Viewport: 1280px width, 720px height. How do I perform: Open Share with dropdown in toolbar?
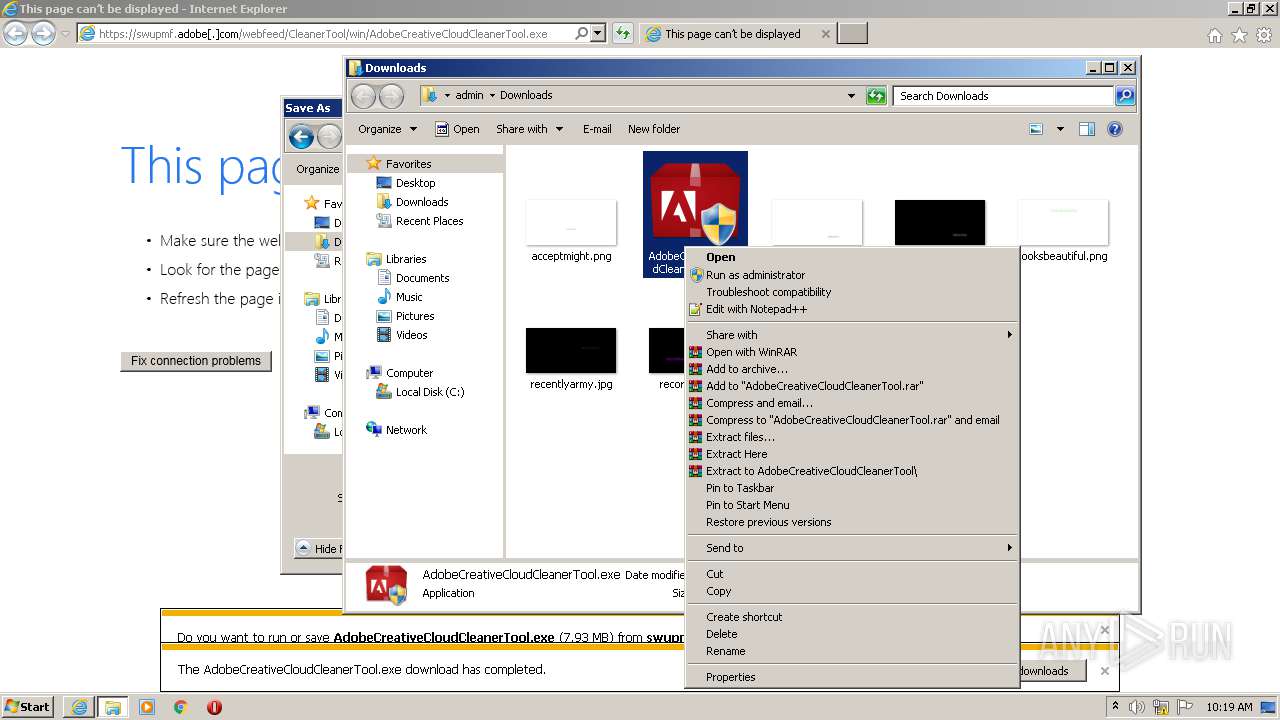[x=529, y=129]
